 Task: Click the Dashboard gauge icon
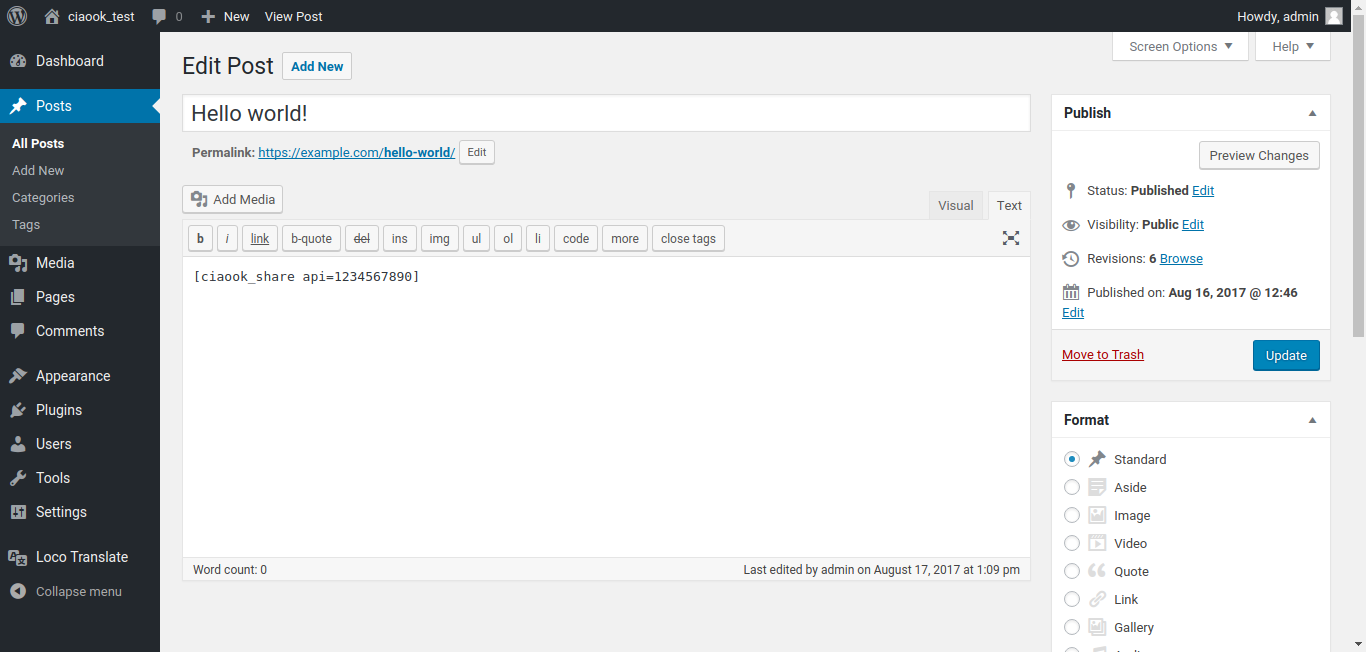[18, 61]
